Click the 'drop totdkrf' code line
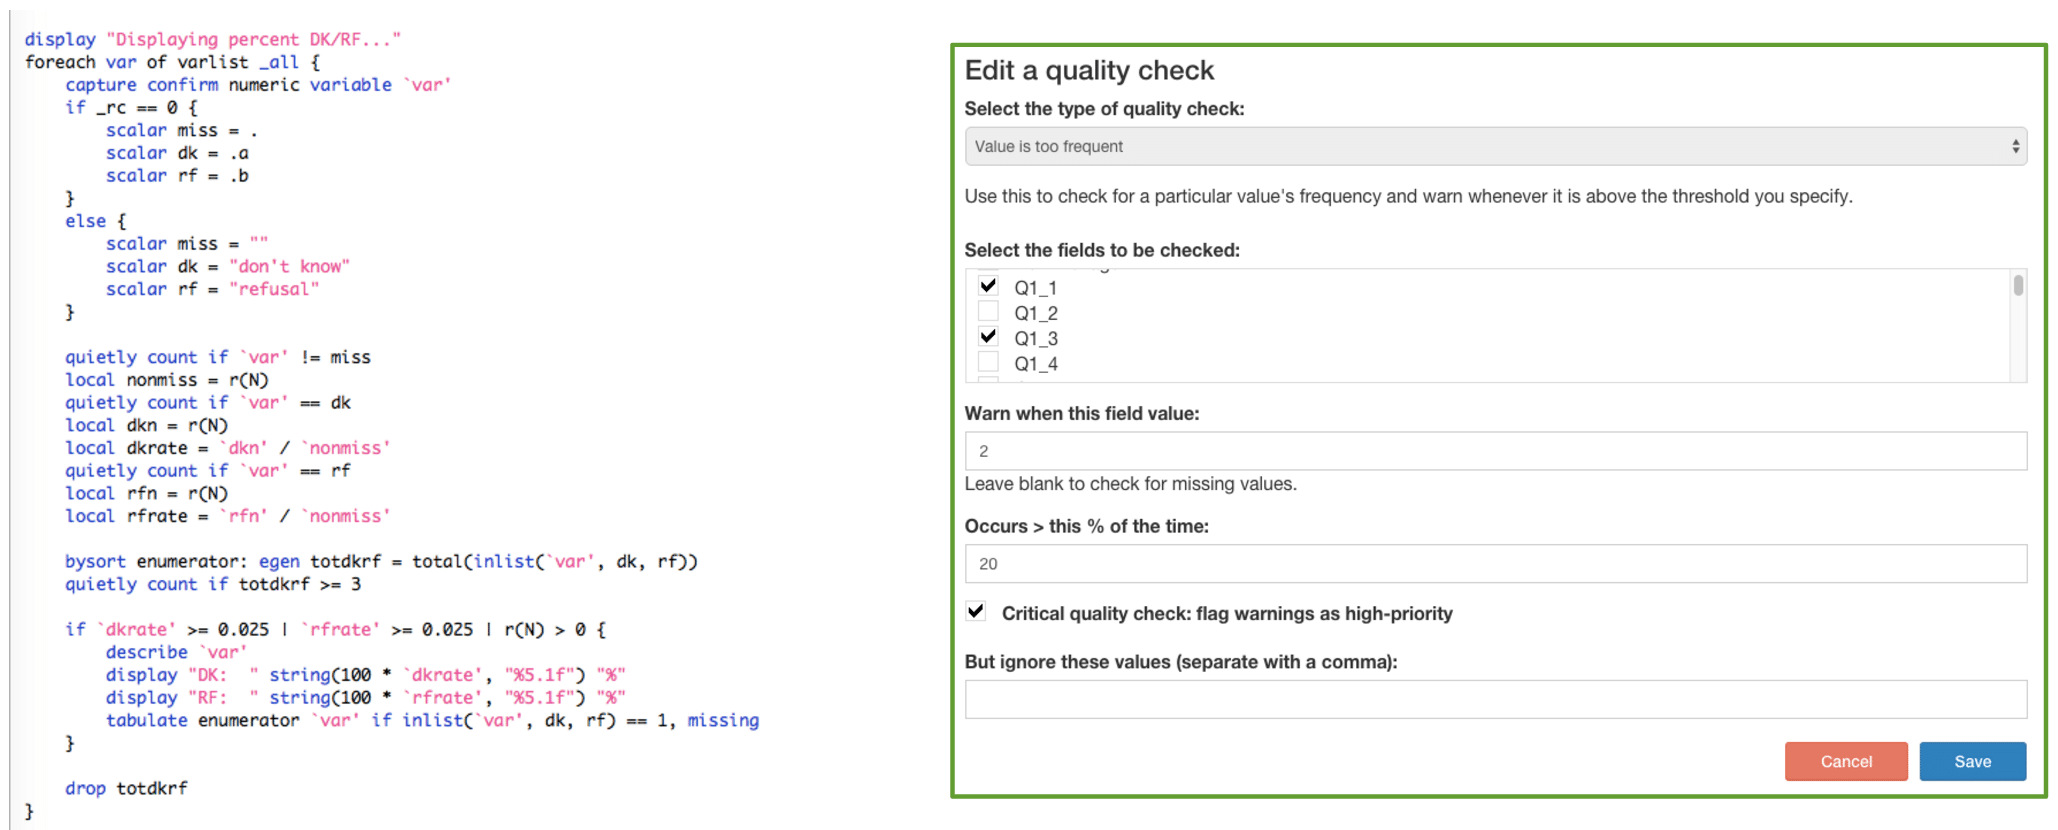The height and width of the screenshot is (830, 2058). 126,788
